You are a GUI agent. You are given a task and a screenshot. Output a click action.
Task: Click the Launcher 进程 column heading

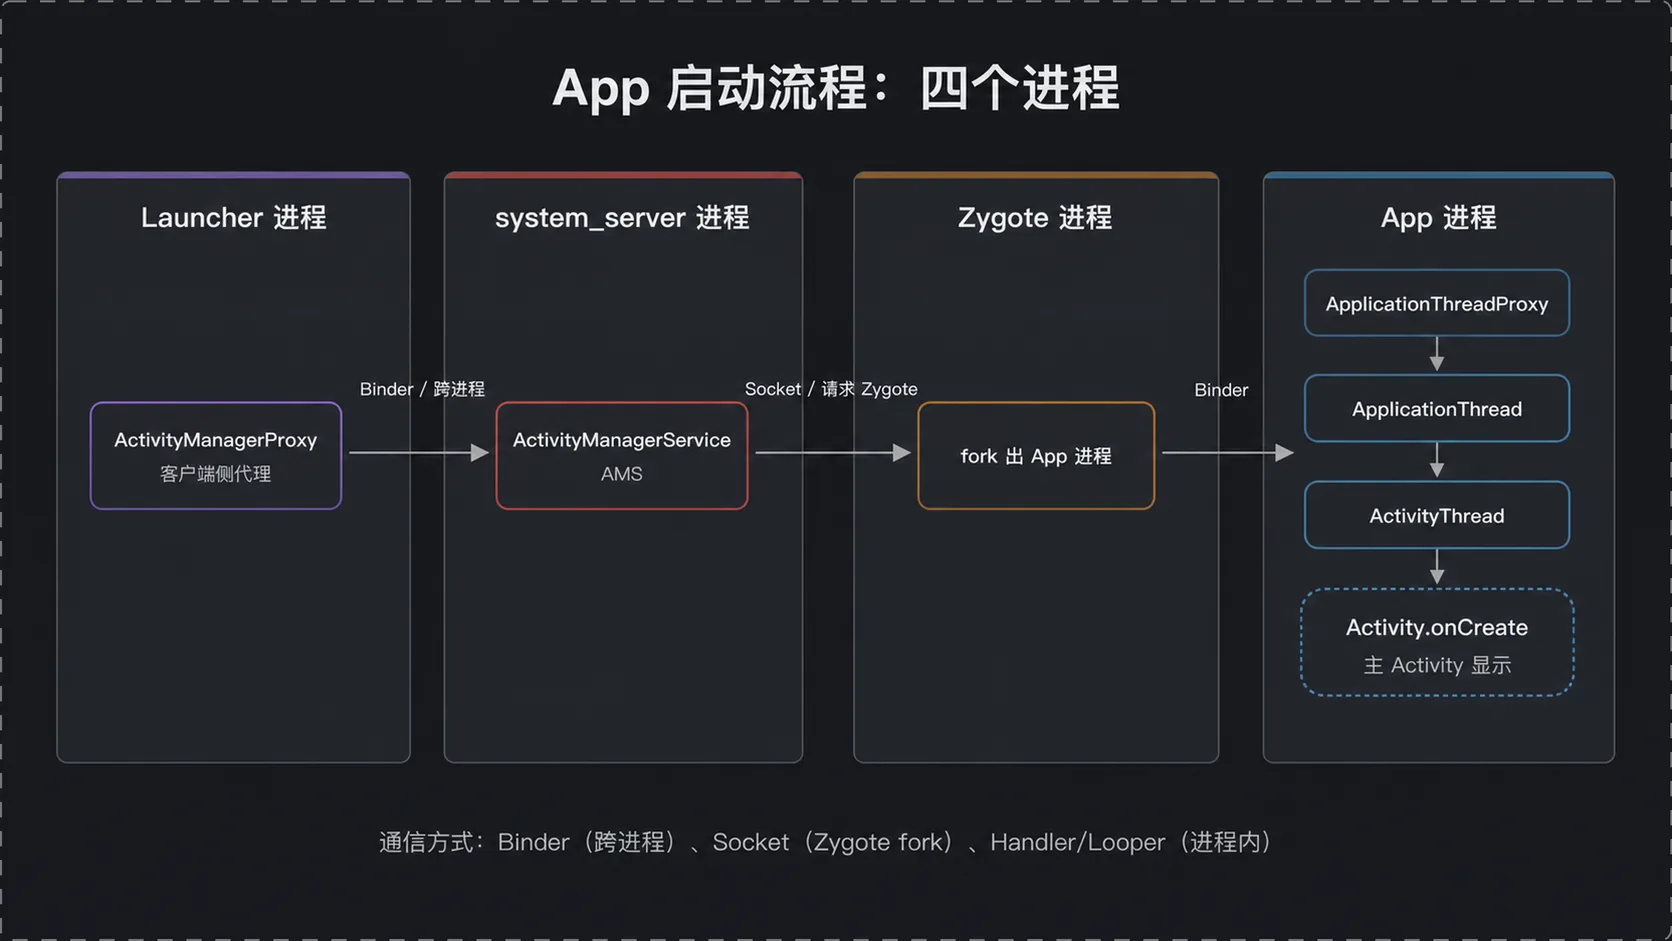click(234, 217)
